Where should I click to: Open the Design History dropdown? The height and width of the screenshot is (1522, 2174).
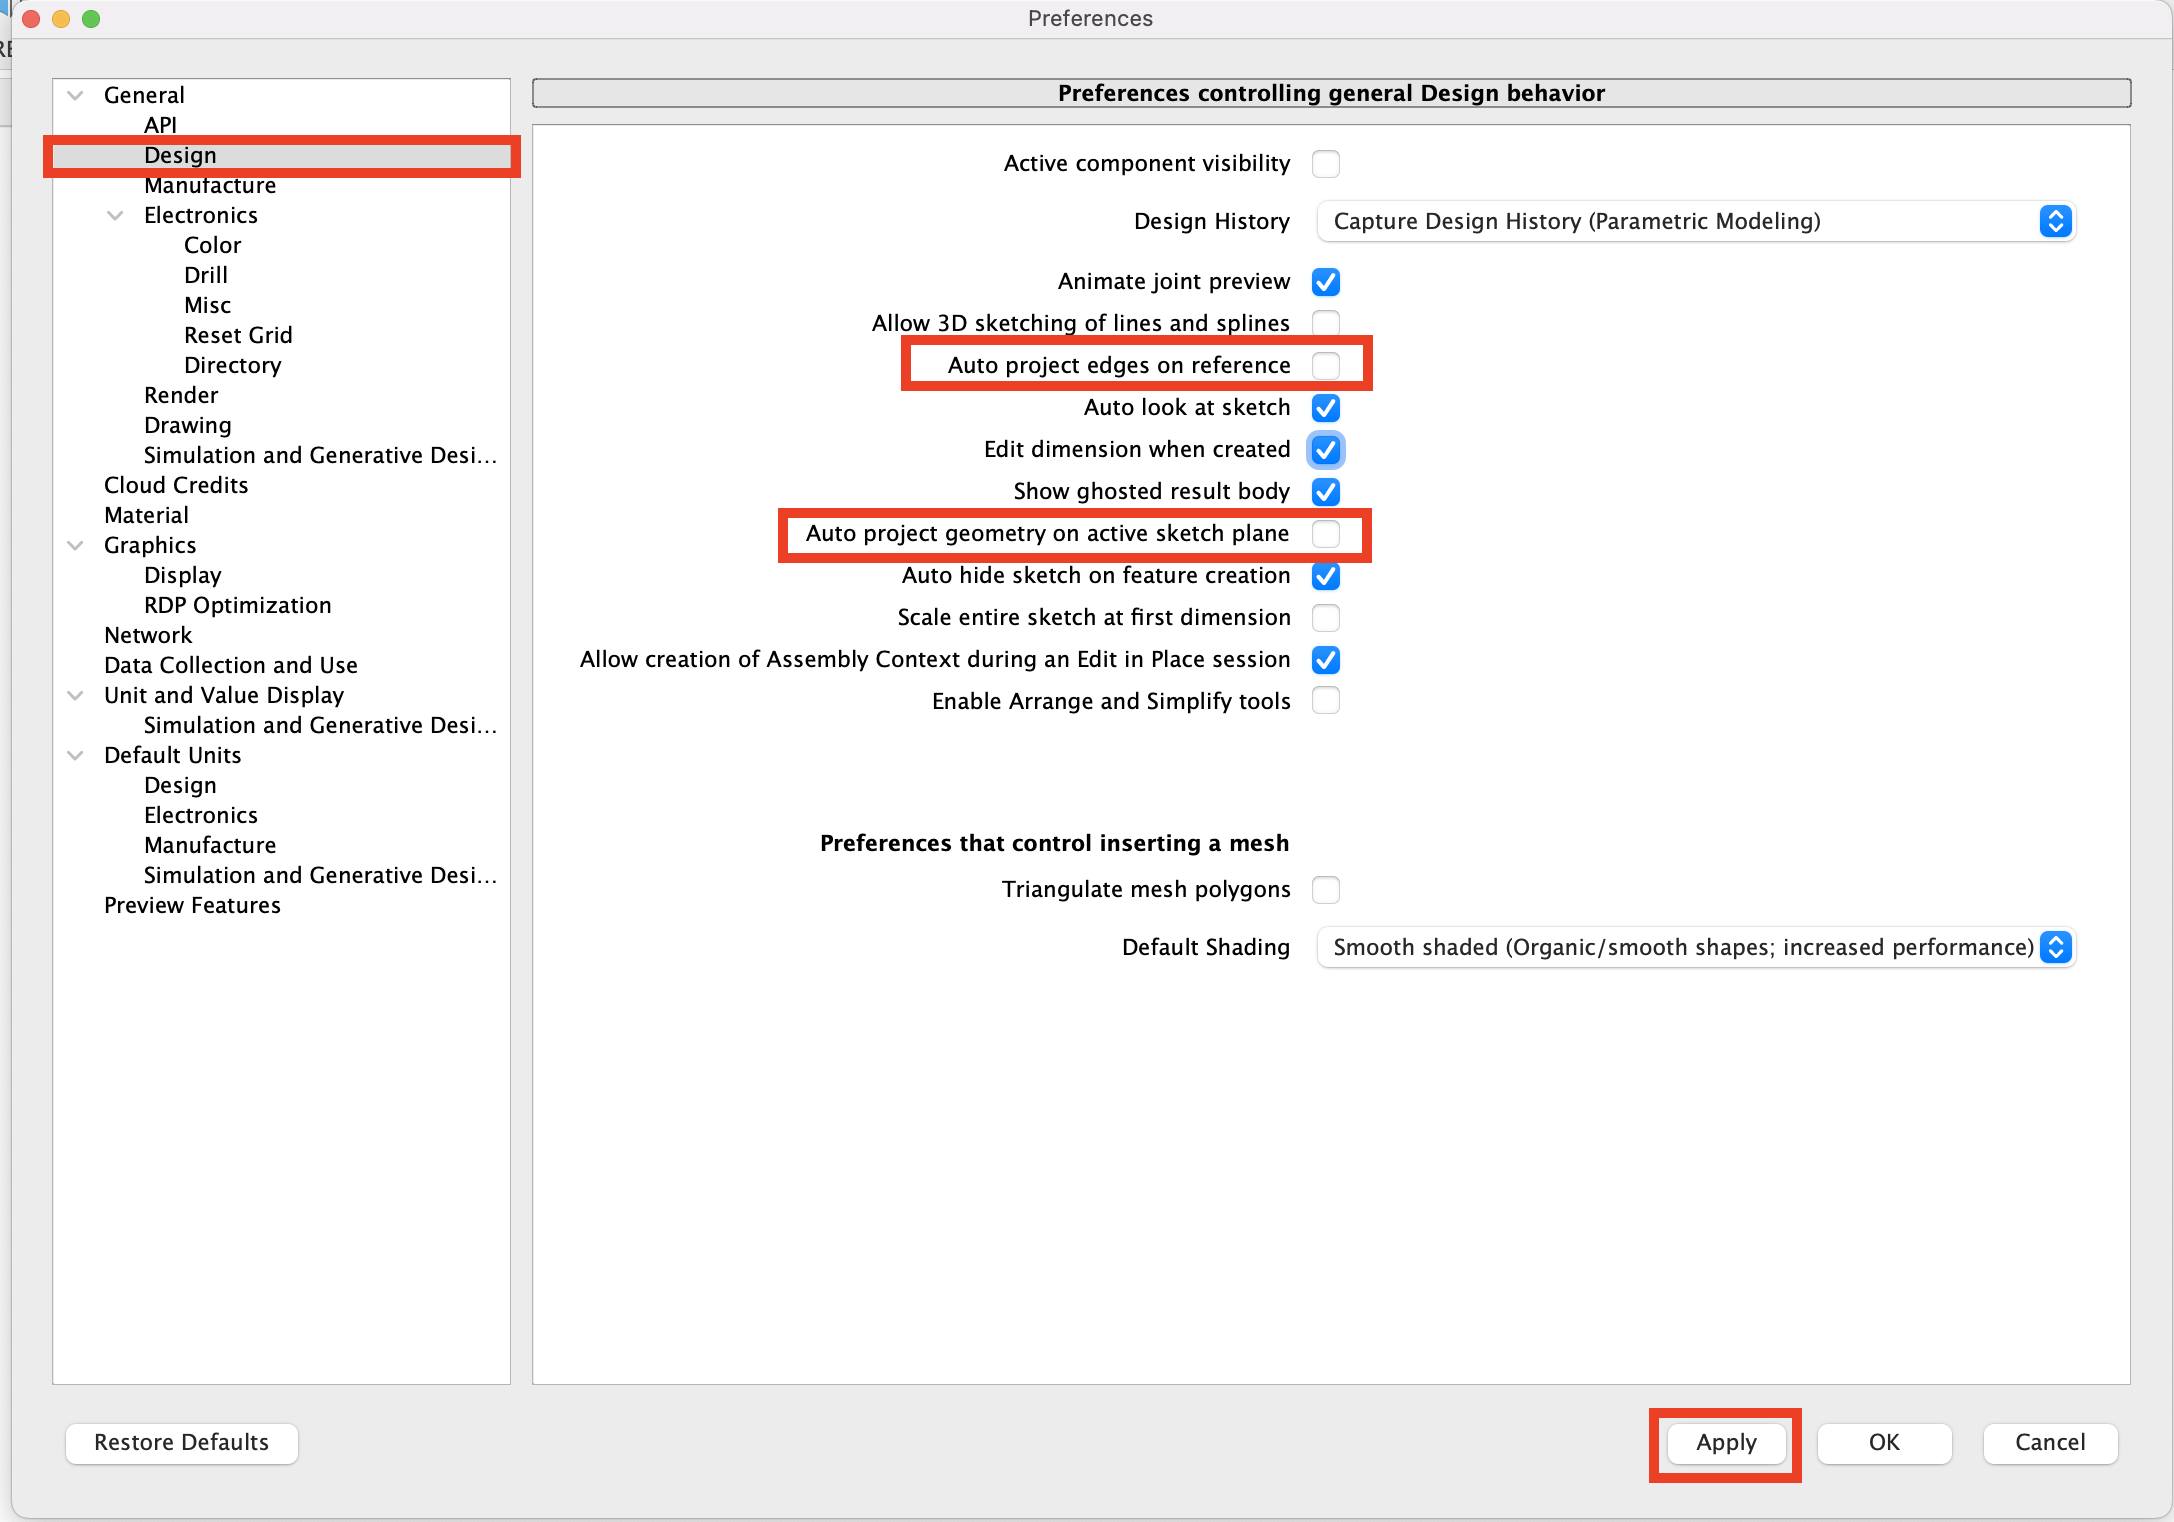click(x=1696, y=222)
